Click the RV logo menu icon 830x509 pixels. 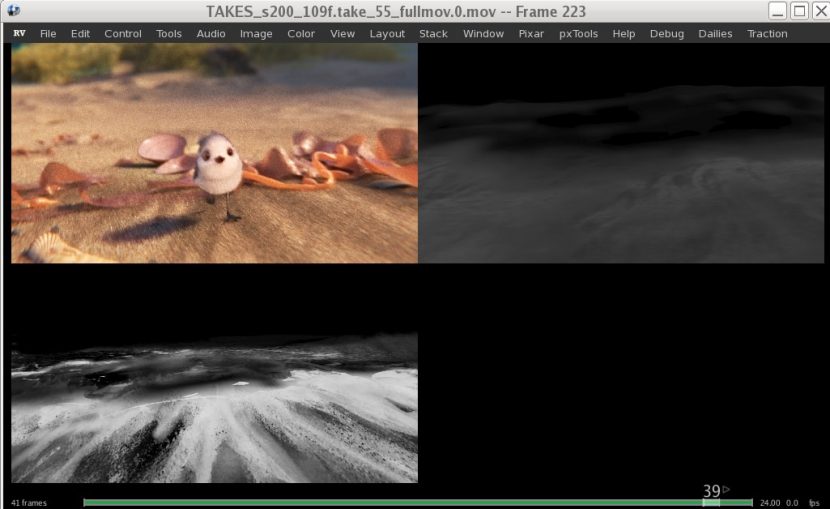[19, 33]
